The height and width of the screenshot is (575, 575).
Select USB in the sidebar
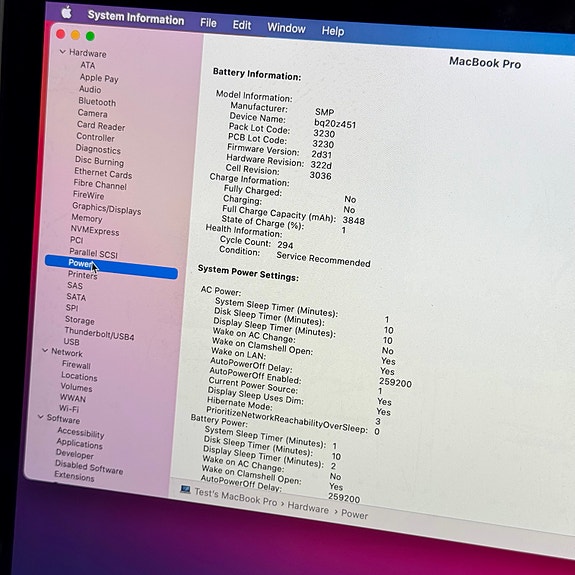coord(71,341)
